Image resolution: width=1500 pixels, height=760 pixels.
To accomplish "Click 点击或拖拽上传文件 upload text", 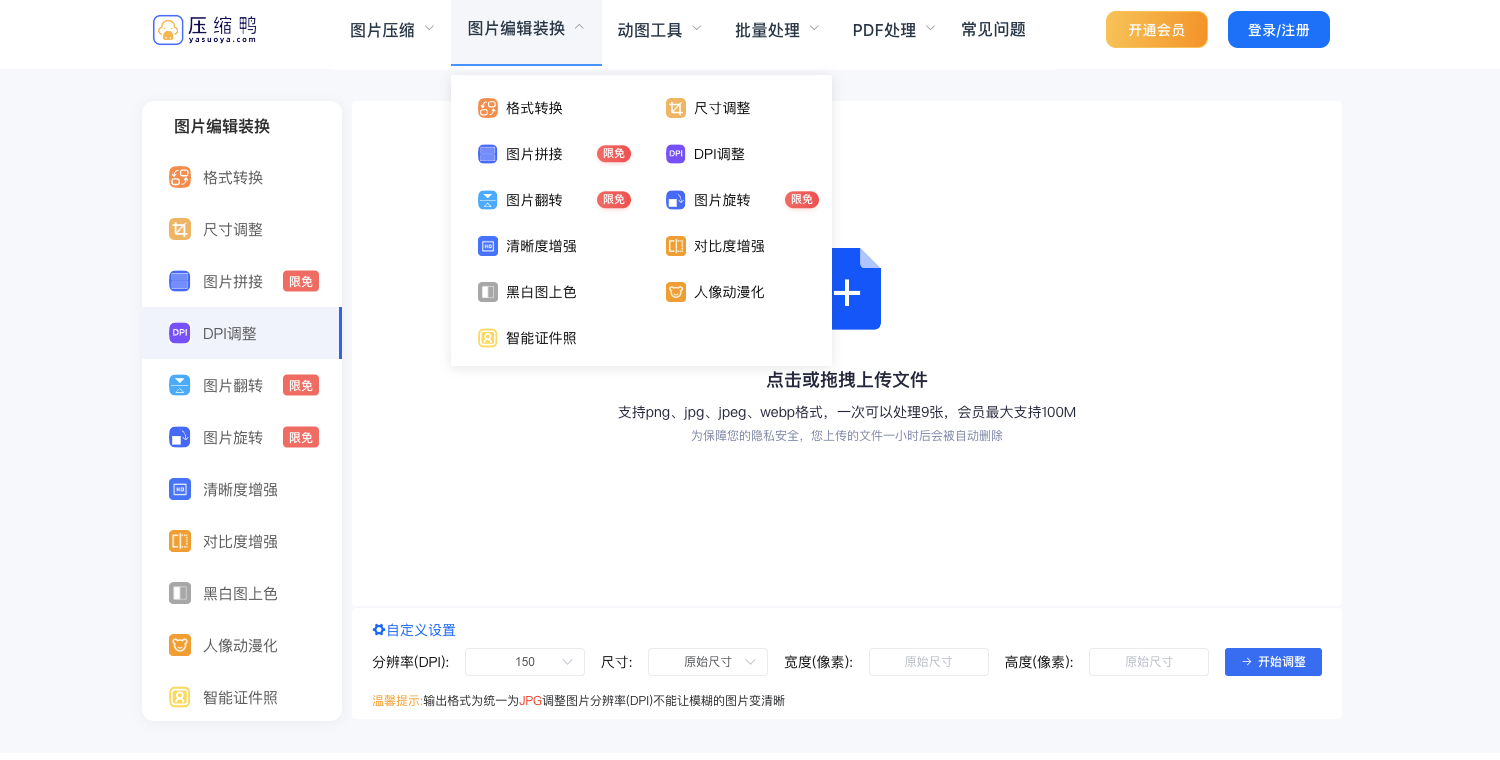I will [x=847, y=380].
